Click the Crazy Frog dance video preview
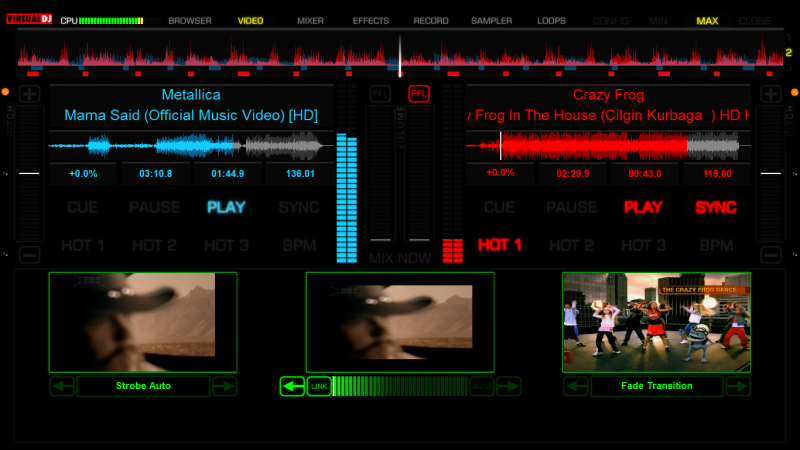Image resolution: width=800 pixels, height=450 pixels. pos(657,322)
